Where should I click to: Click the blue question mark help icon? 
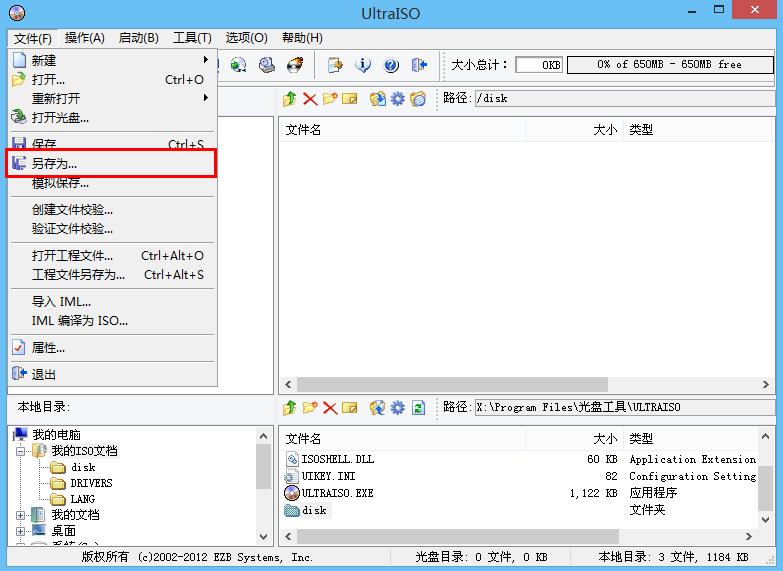(x=391, y=65)
